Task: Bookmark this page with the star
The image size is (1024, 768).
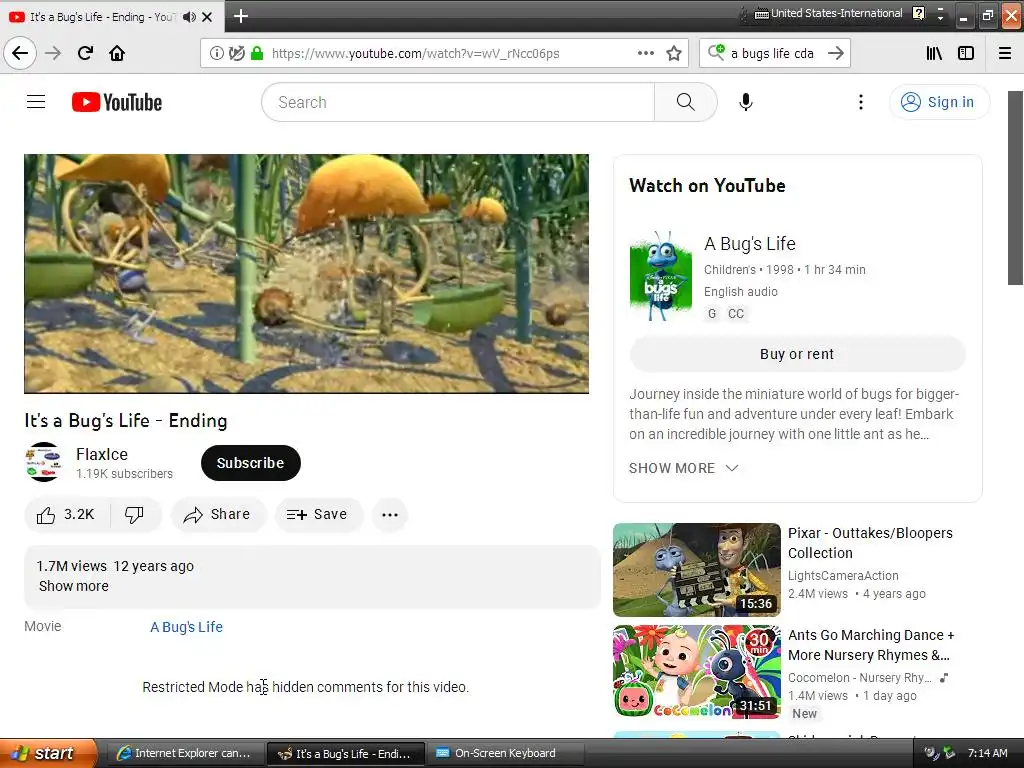Action: [x=674, y=53]
